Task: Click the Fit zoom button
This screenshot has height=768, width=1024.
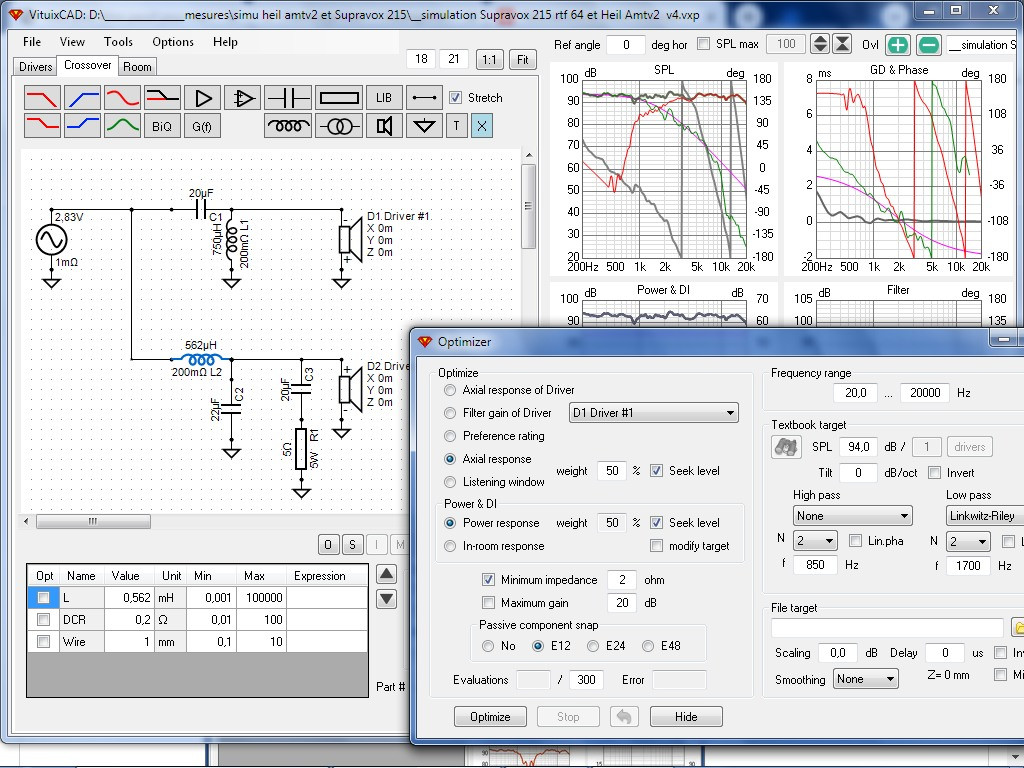Action: click(522, 59)
